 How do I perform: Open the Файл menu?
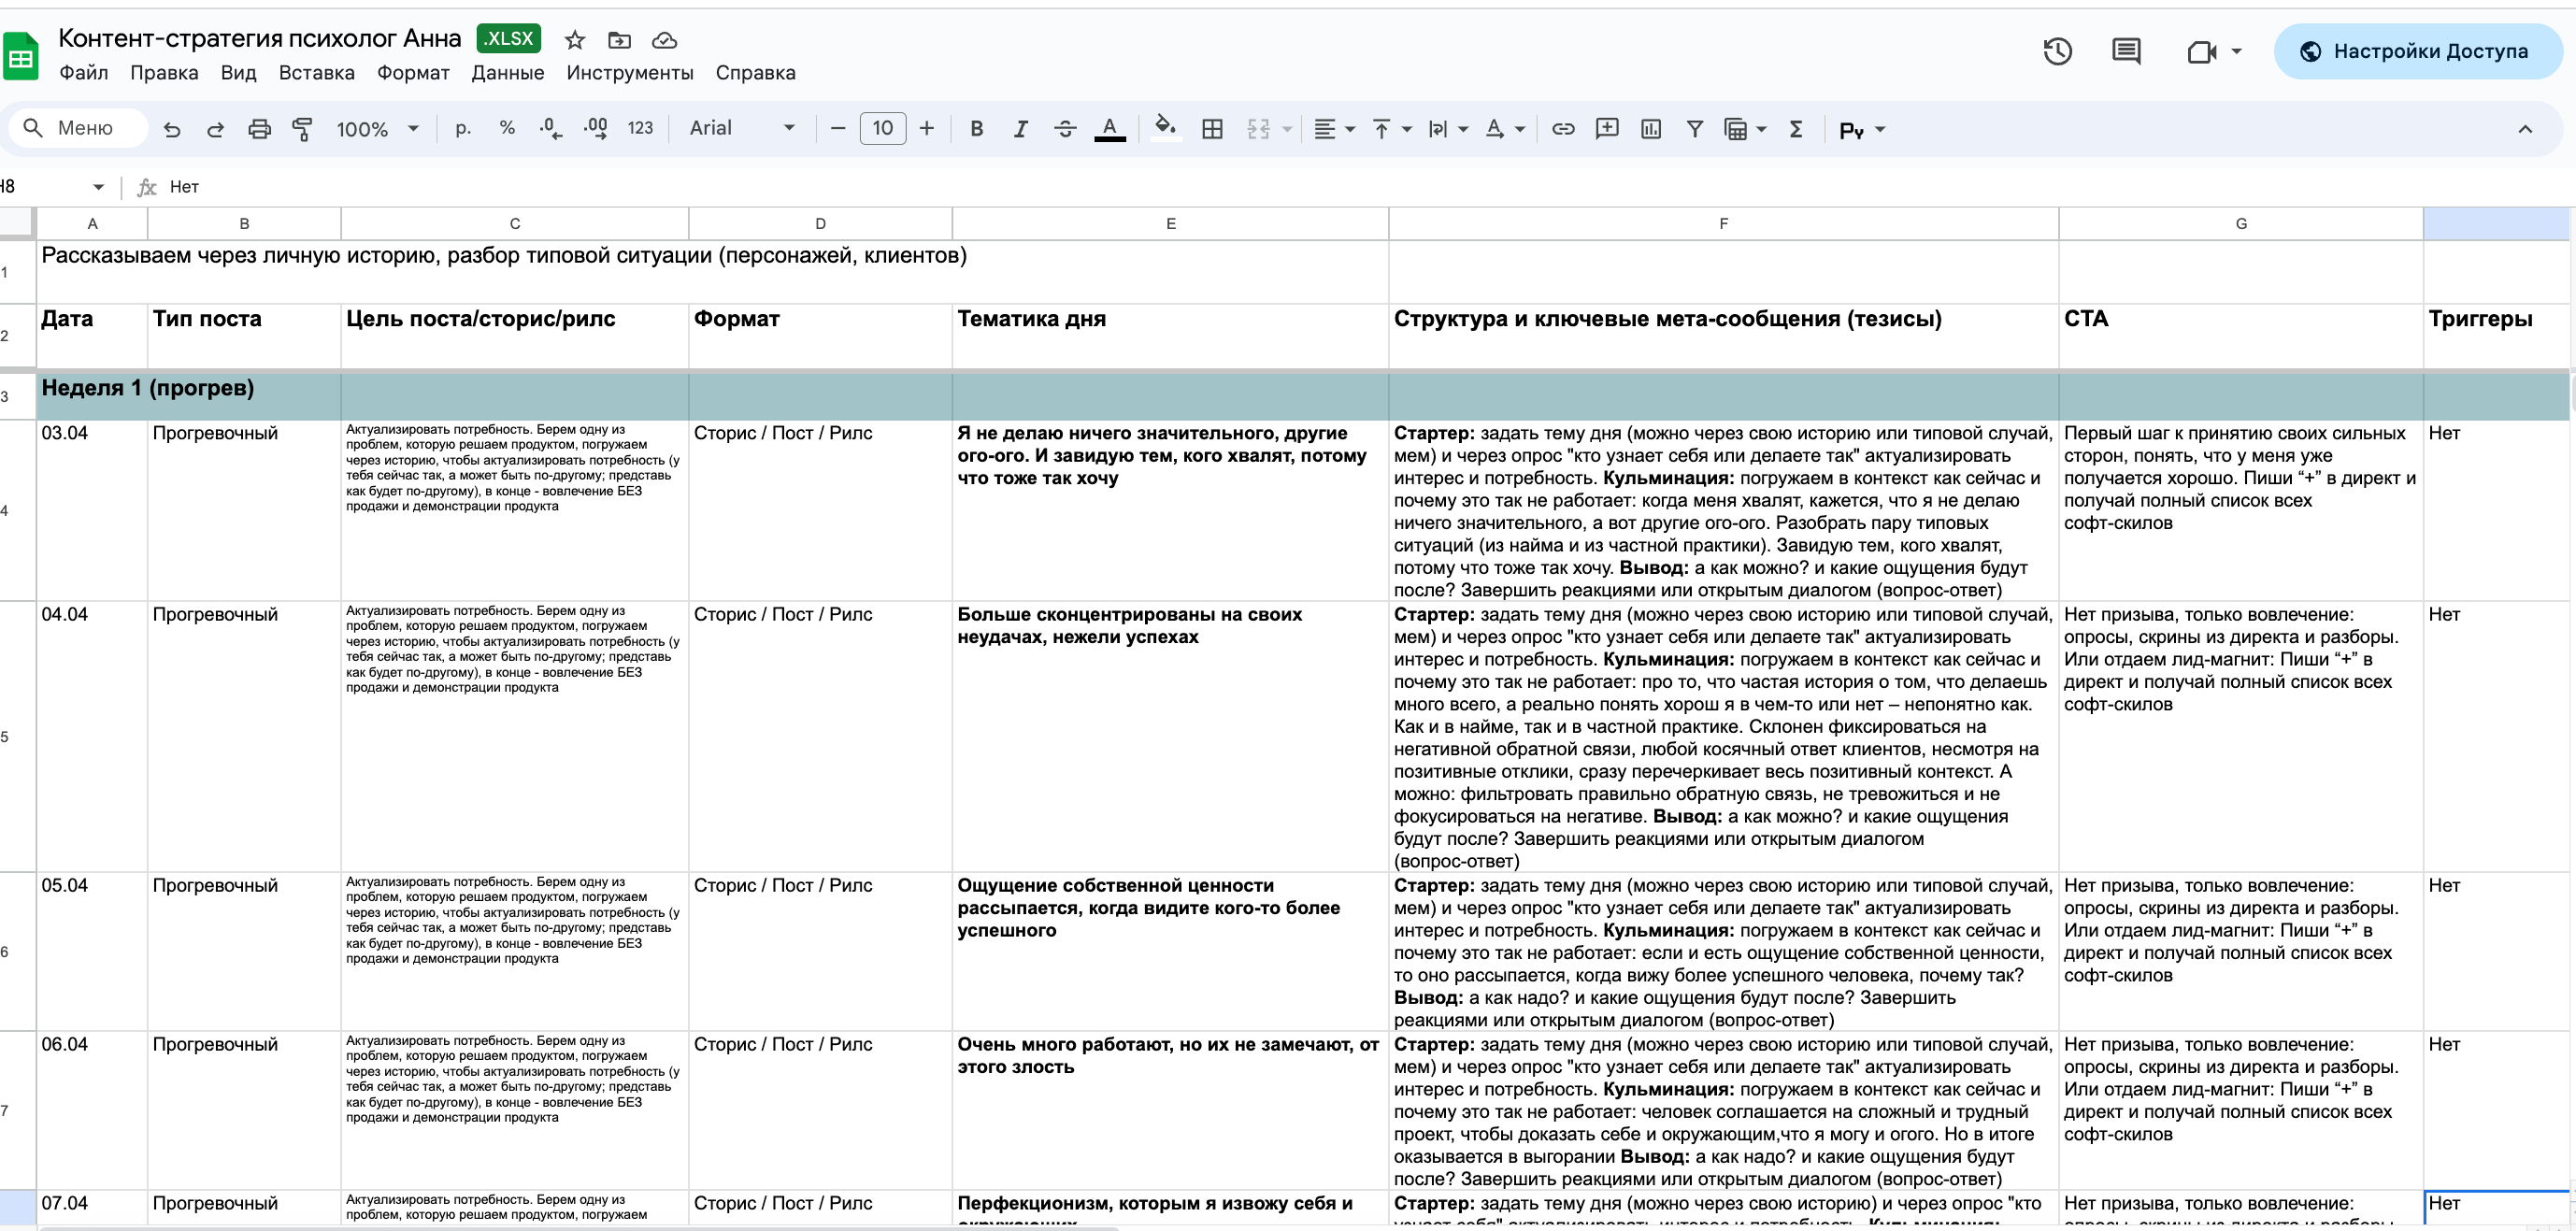coord(83,73)
